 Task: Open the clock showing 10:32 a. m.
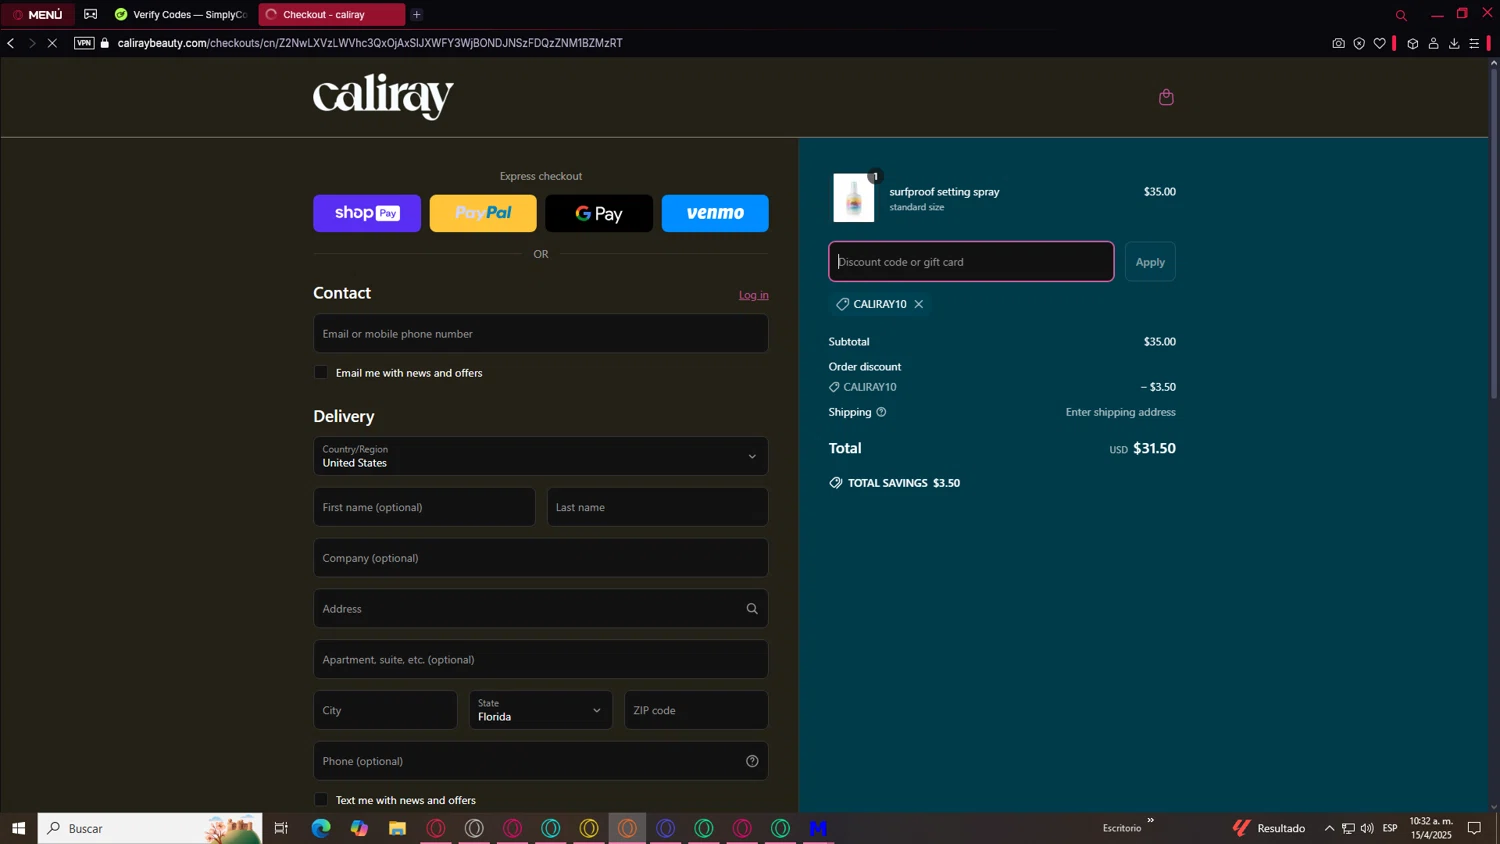(x=1431, y=828)
